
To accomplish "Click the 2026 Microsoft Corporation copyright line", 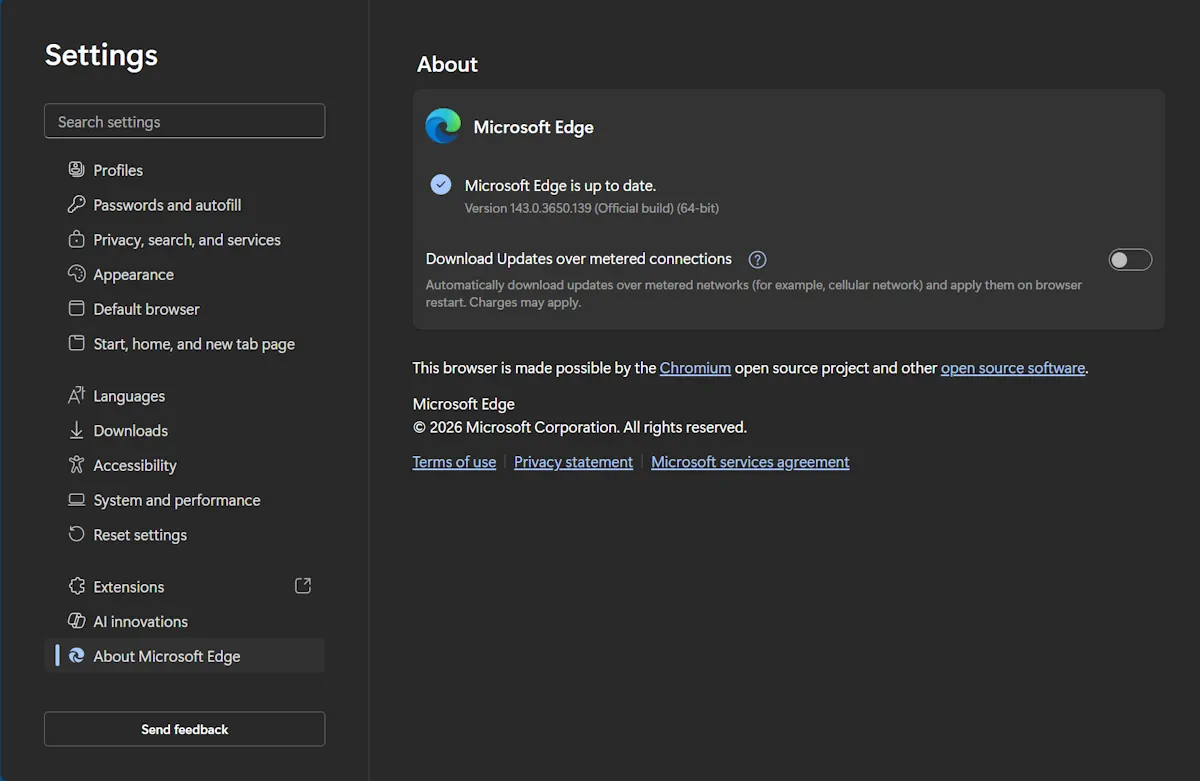I will coord(580,427).
